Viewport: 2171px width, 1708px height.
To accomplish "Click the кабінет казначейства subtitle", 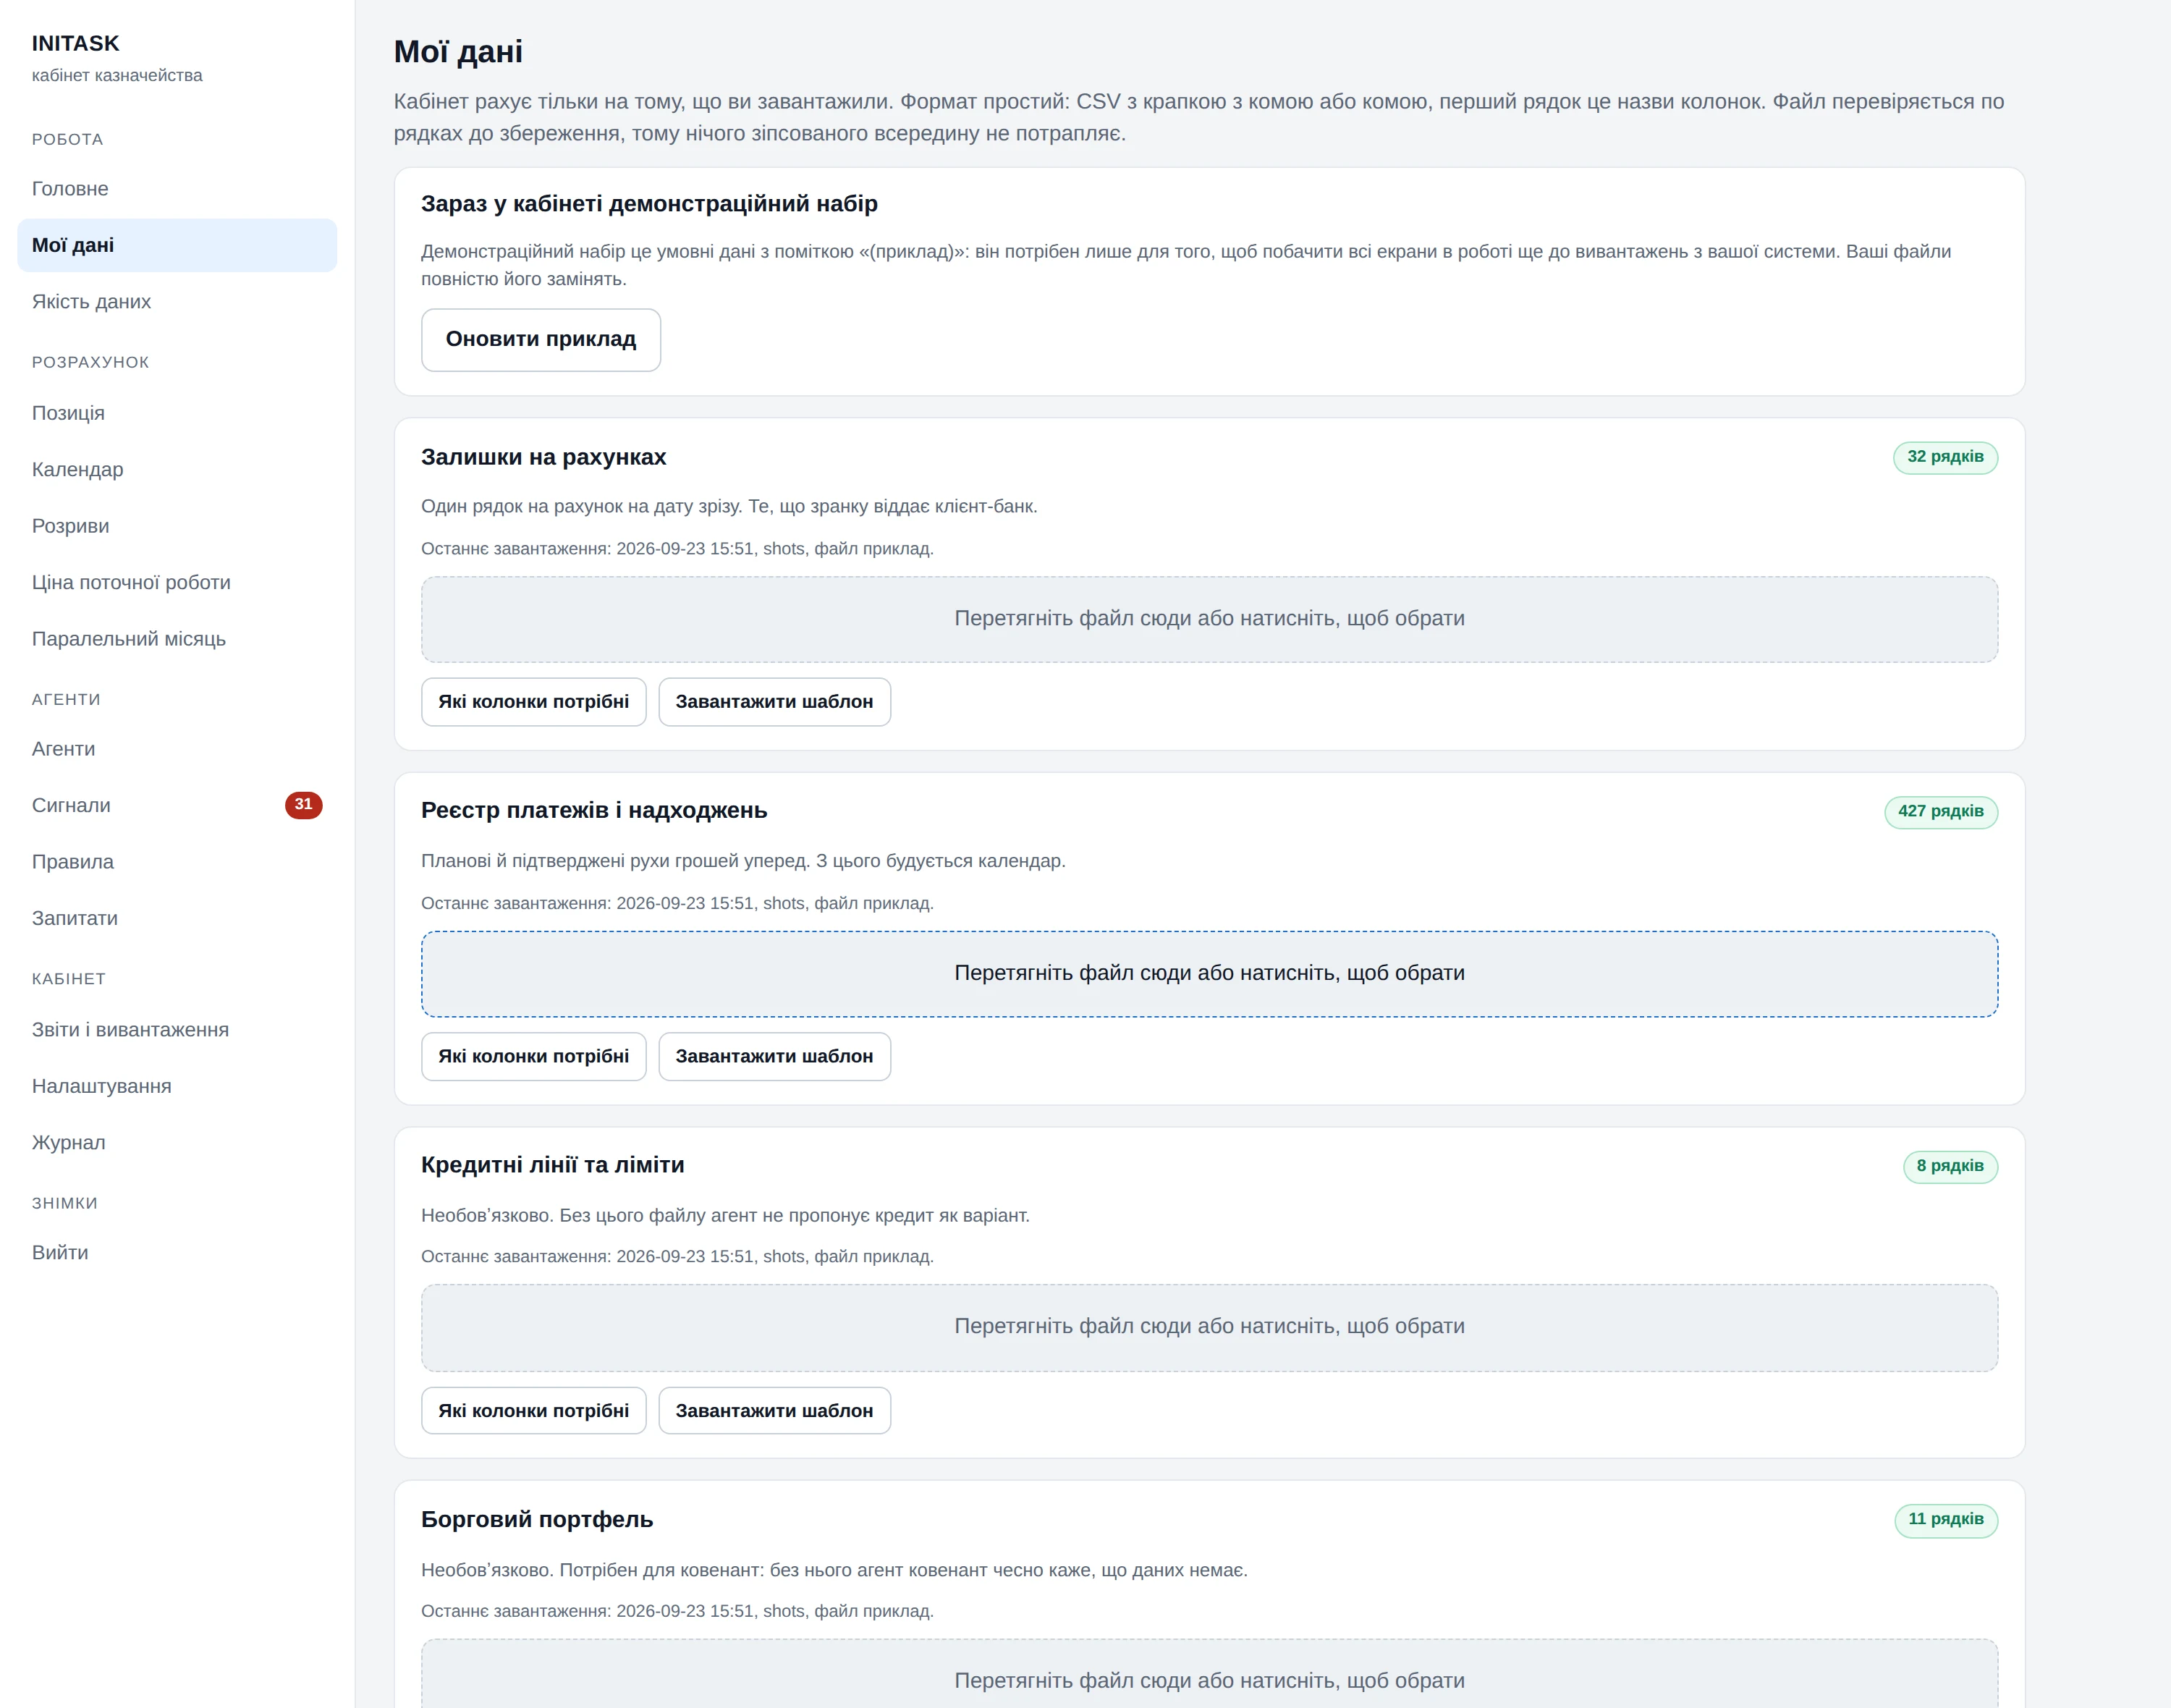I will point(117,76).
